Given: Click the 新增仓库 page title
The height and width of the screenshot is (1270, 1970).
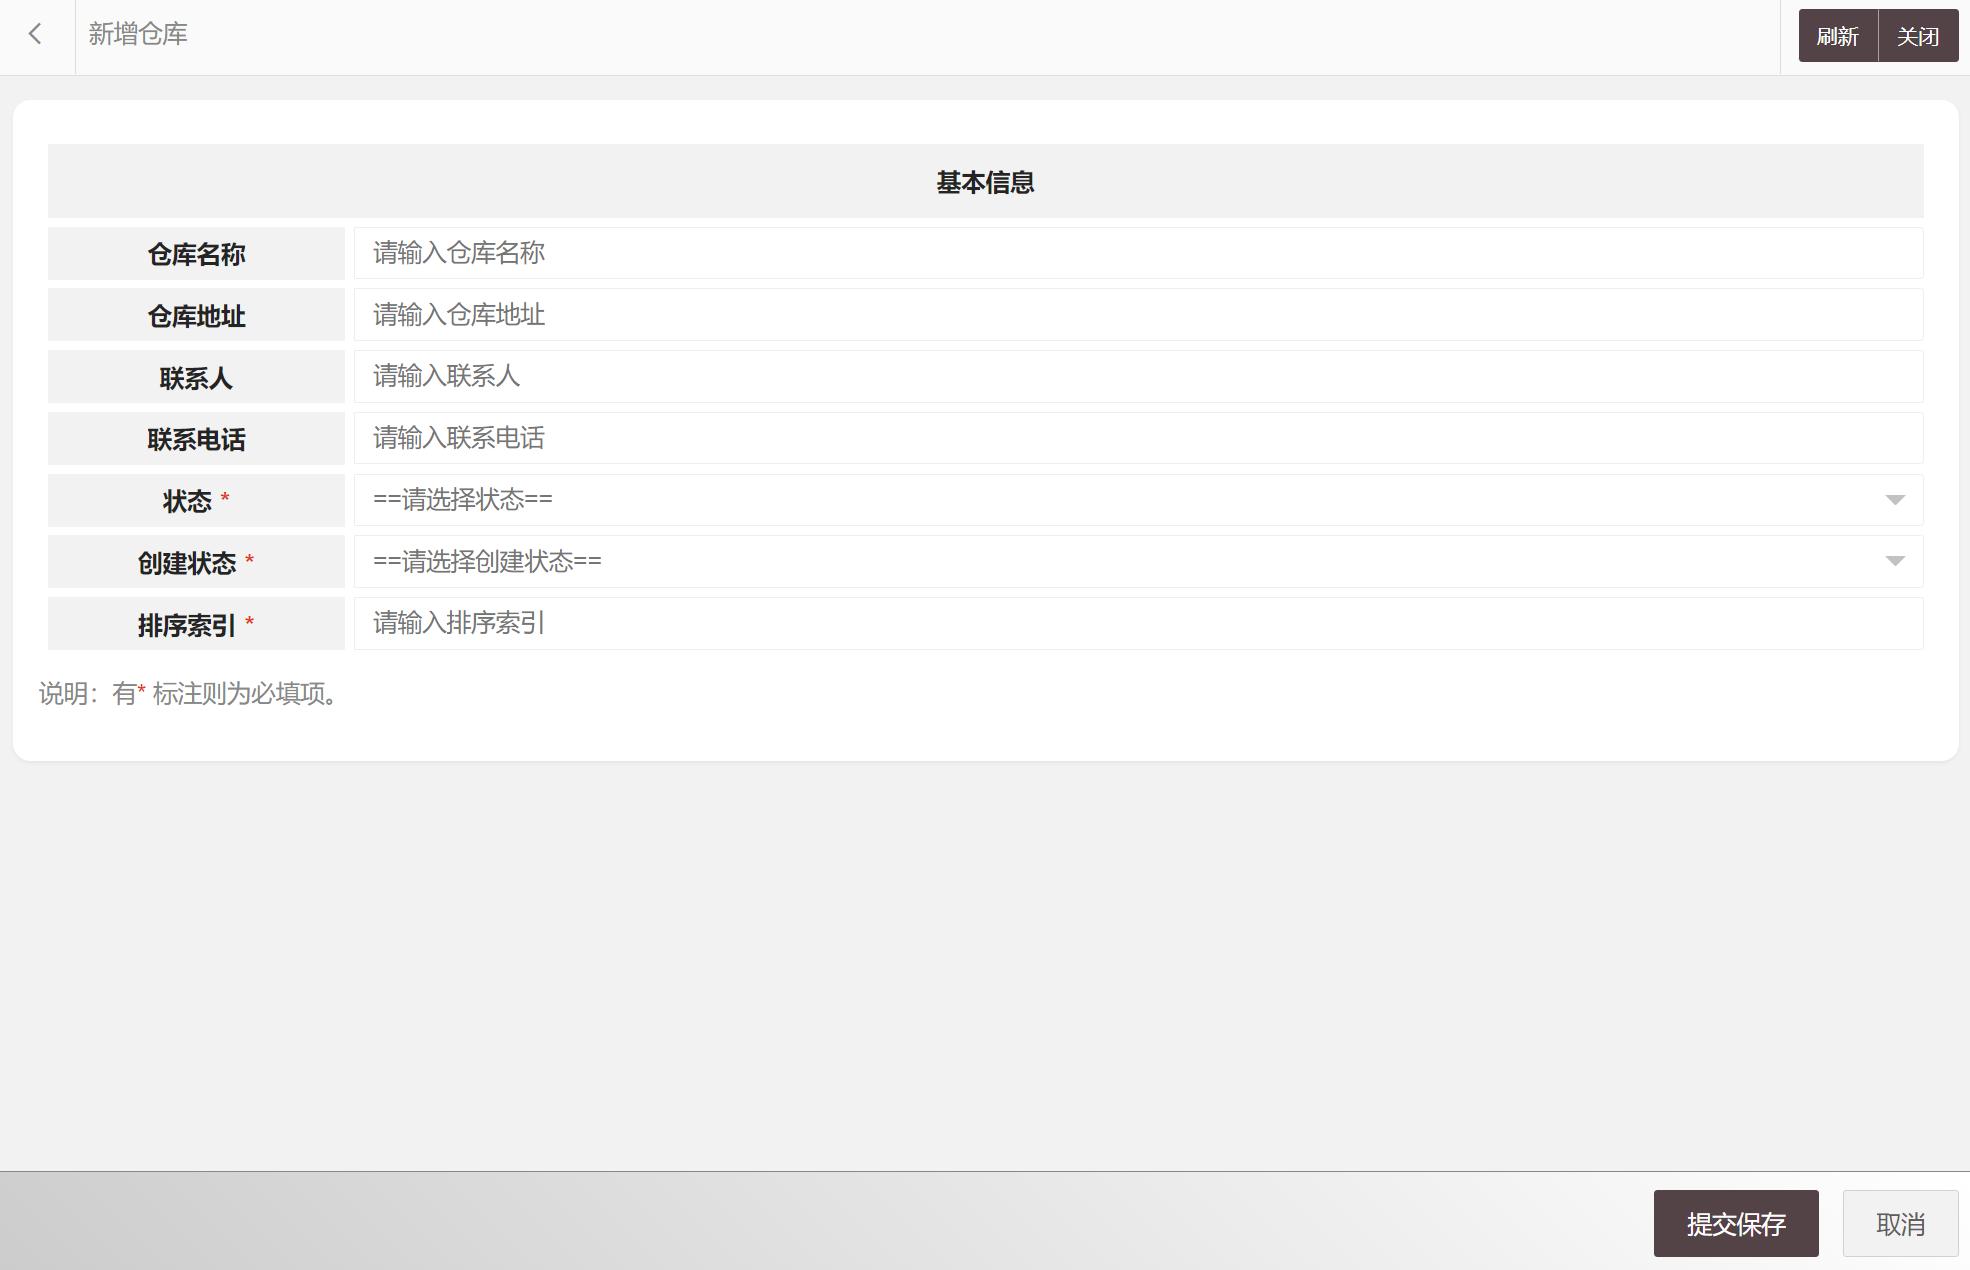Looking at the screenshot, I should coord(139,35).
